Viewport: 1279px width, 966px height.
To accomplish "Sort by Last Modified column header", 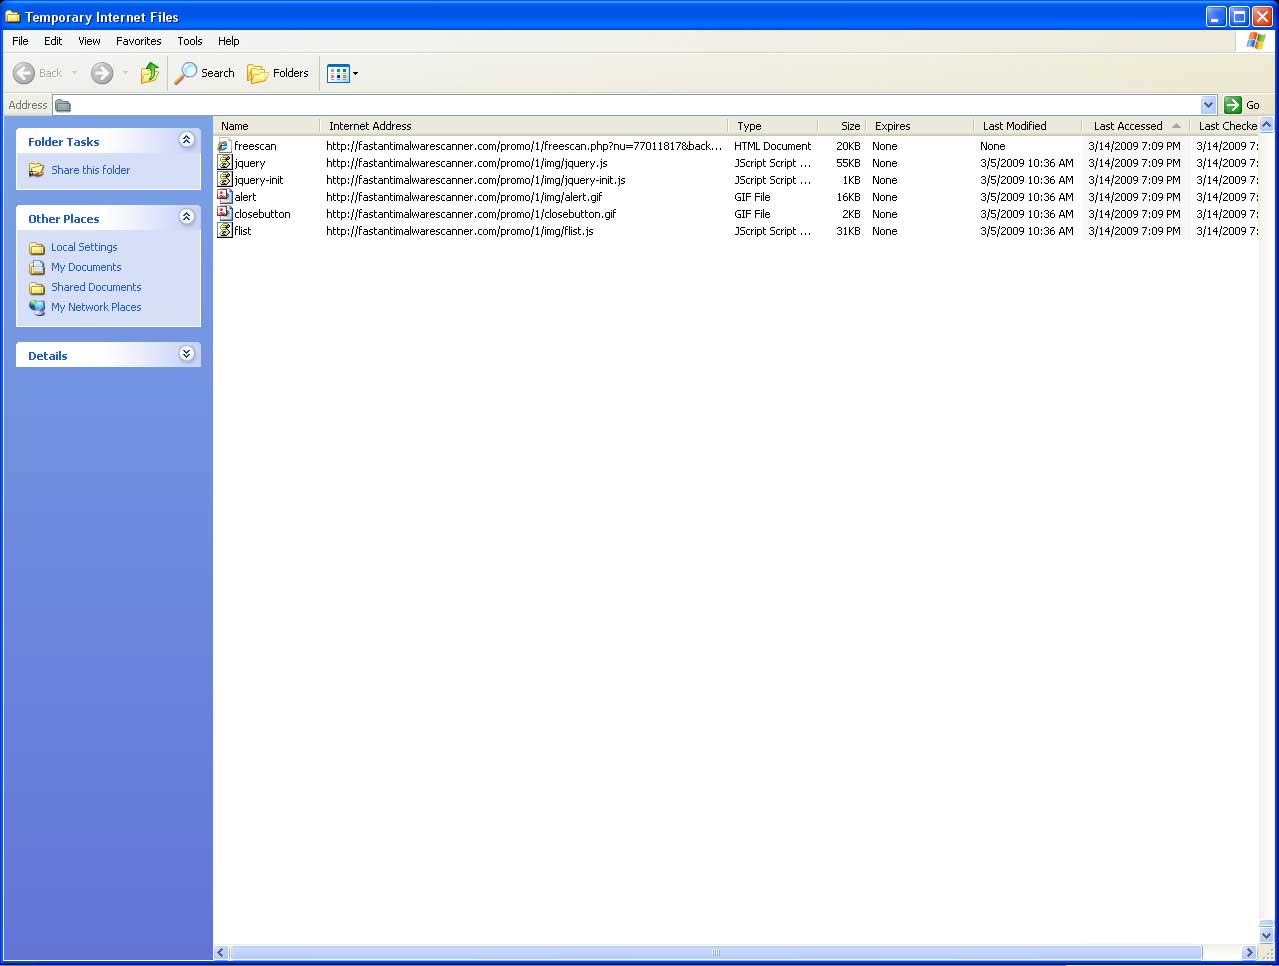I will tap(1028, 126).
